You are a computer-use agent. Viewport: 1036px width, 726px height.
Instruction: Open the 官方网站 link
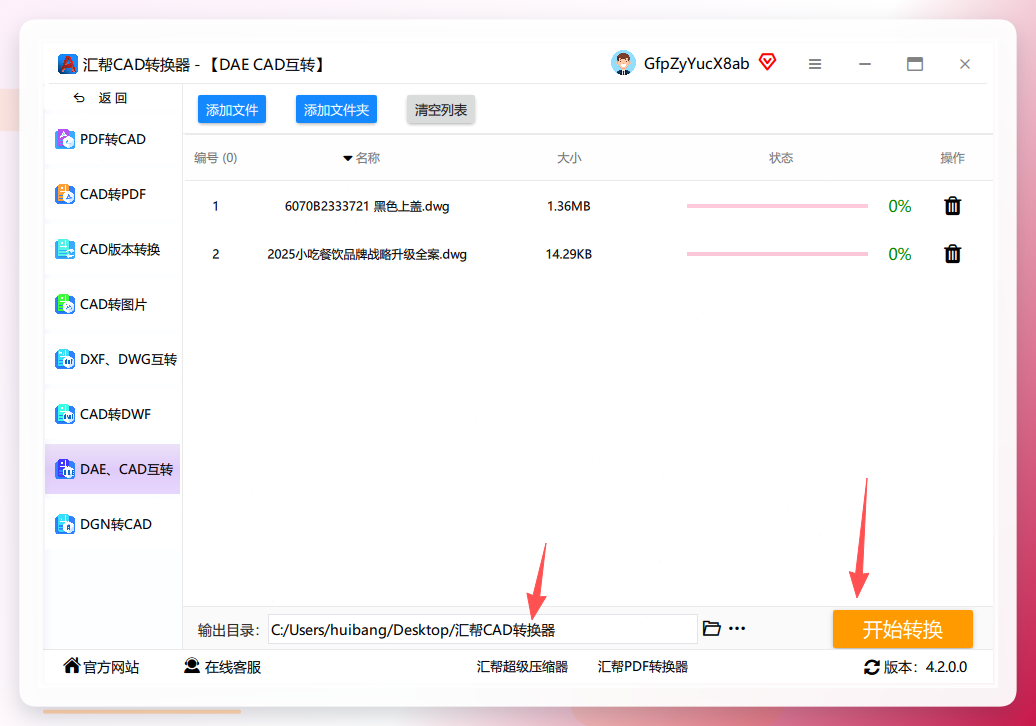point(111,667)
